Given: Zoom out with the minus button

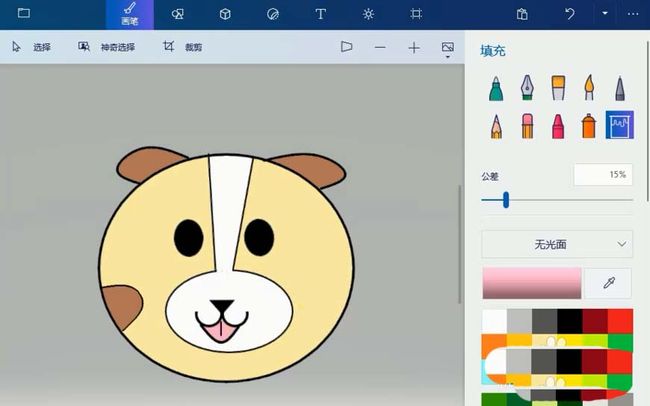Looking at the screenshot, I should 380,48.
